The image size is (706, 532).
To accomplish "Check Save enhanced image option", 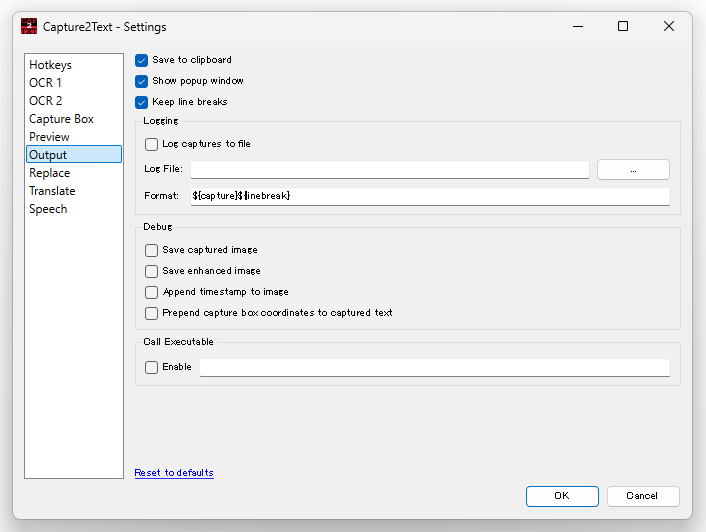I will (x=151, y=271).
